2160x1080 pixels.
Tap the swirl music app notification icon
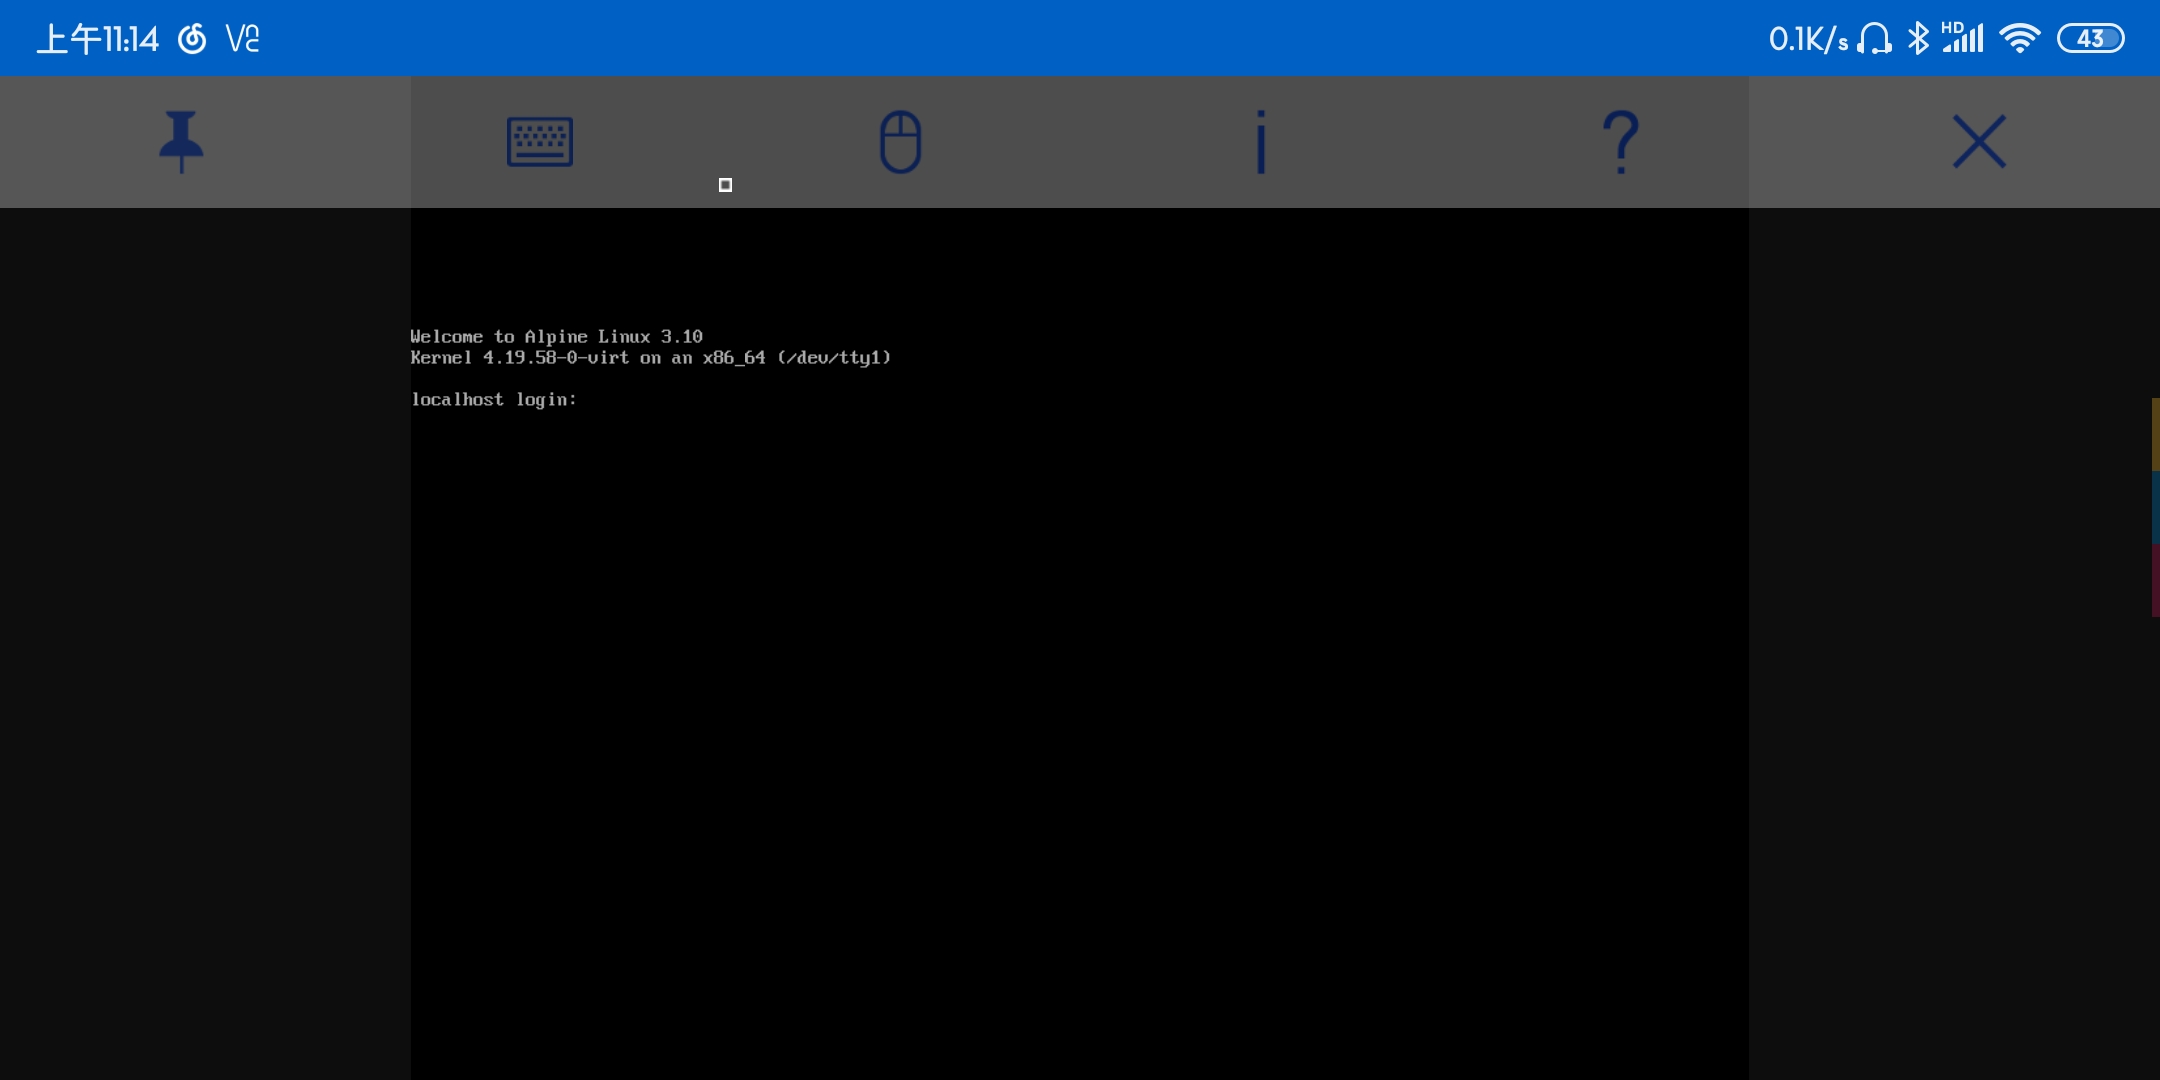point(192,39)
